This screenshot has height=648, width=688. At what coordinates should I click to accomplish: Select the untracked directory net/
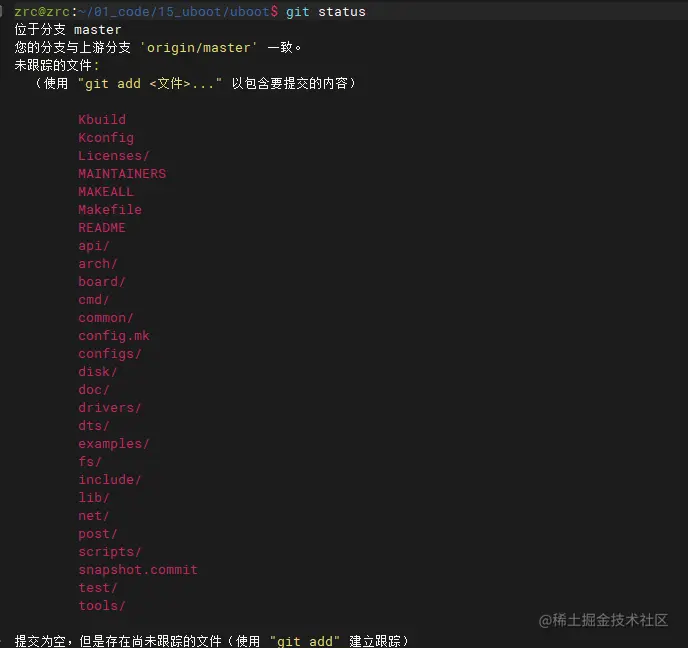94,515
